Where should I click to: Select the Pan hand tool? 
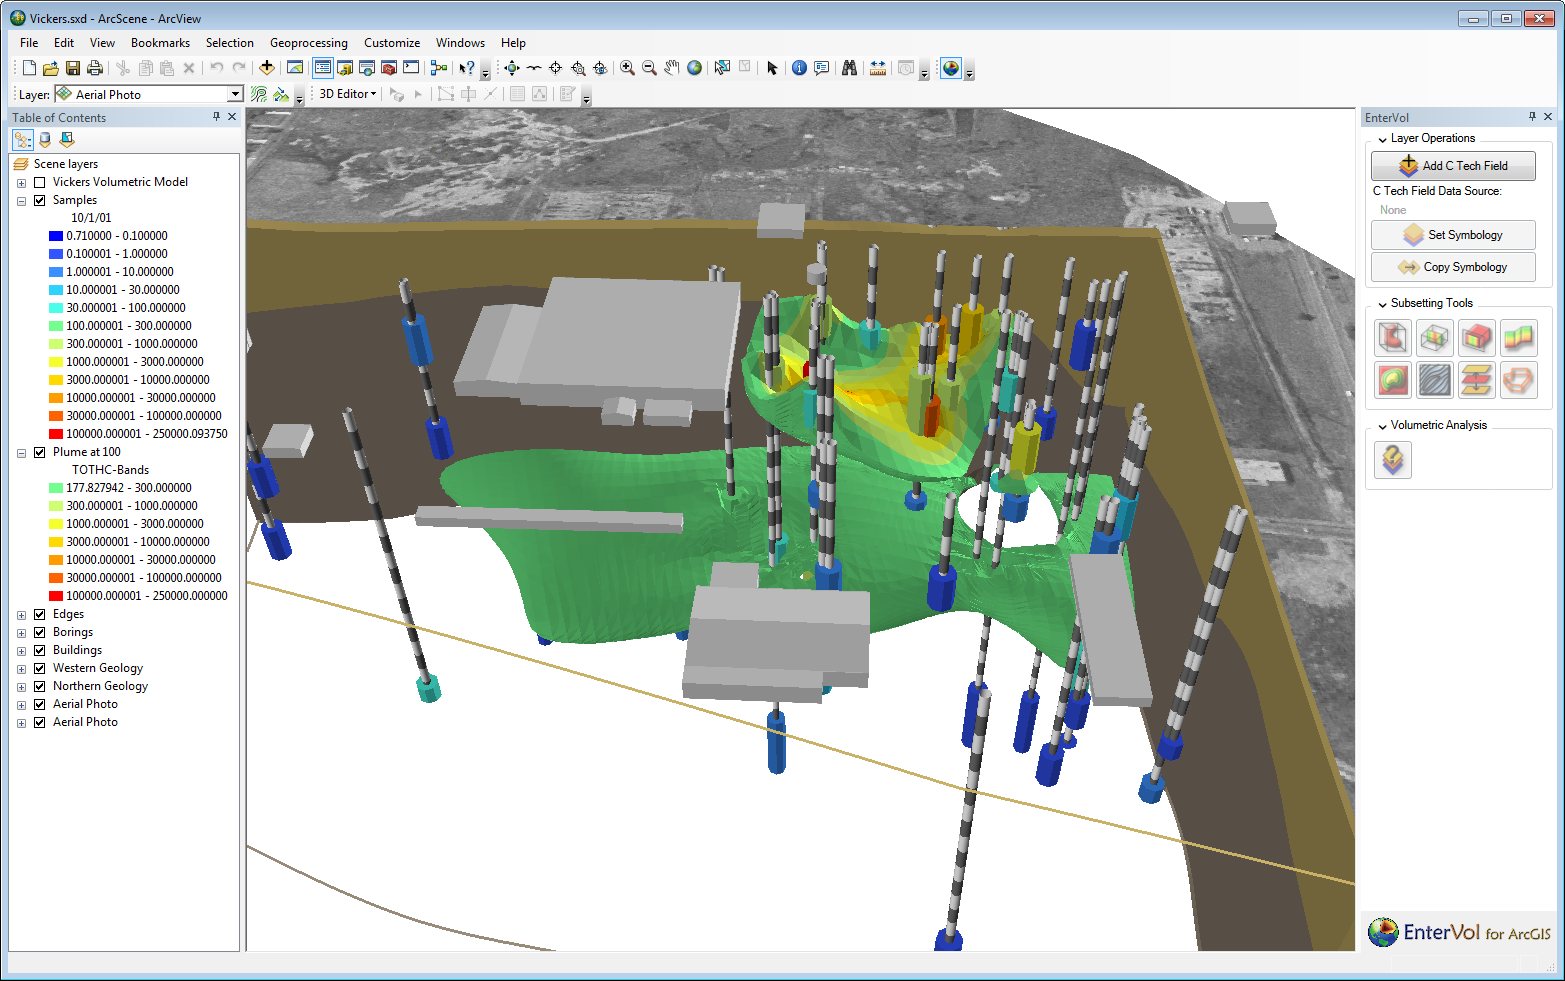(672, 68)
